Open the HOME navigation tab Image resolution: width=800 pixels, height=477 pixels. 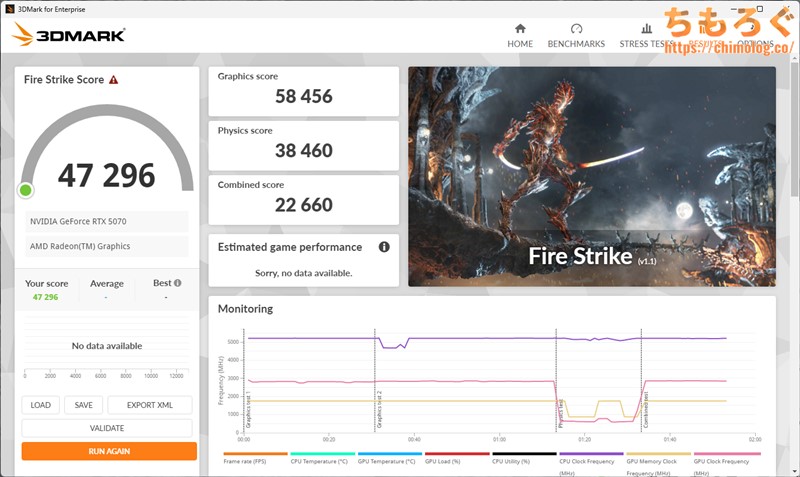pyautogui.click(x=520, y=36)
